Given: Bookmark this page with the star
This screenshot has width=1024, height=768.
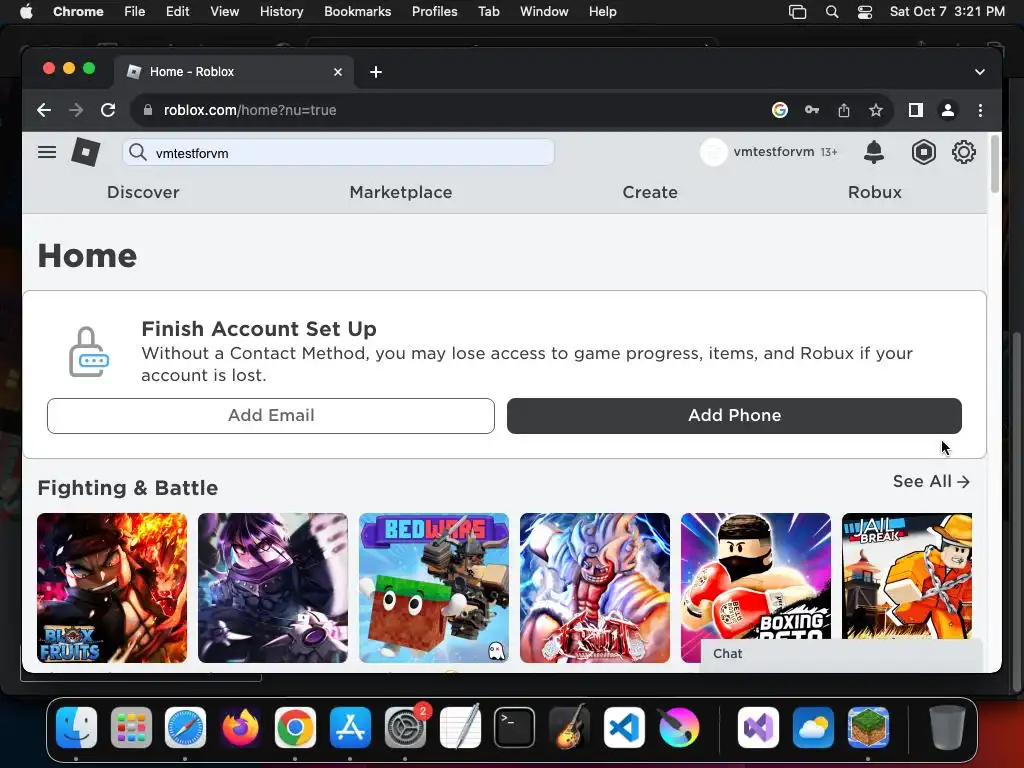Looking at the screenshot, I should coord(876,110).
